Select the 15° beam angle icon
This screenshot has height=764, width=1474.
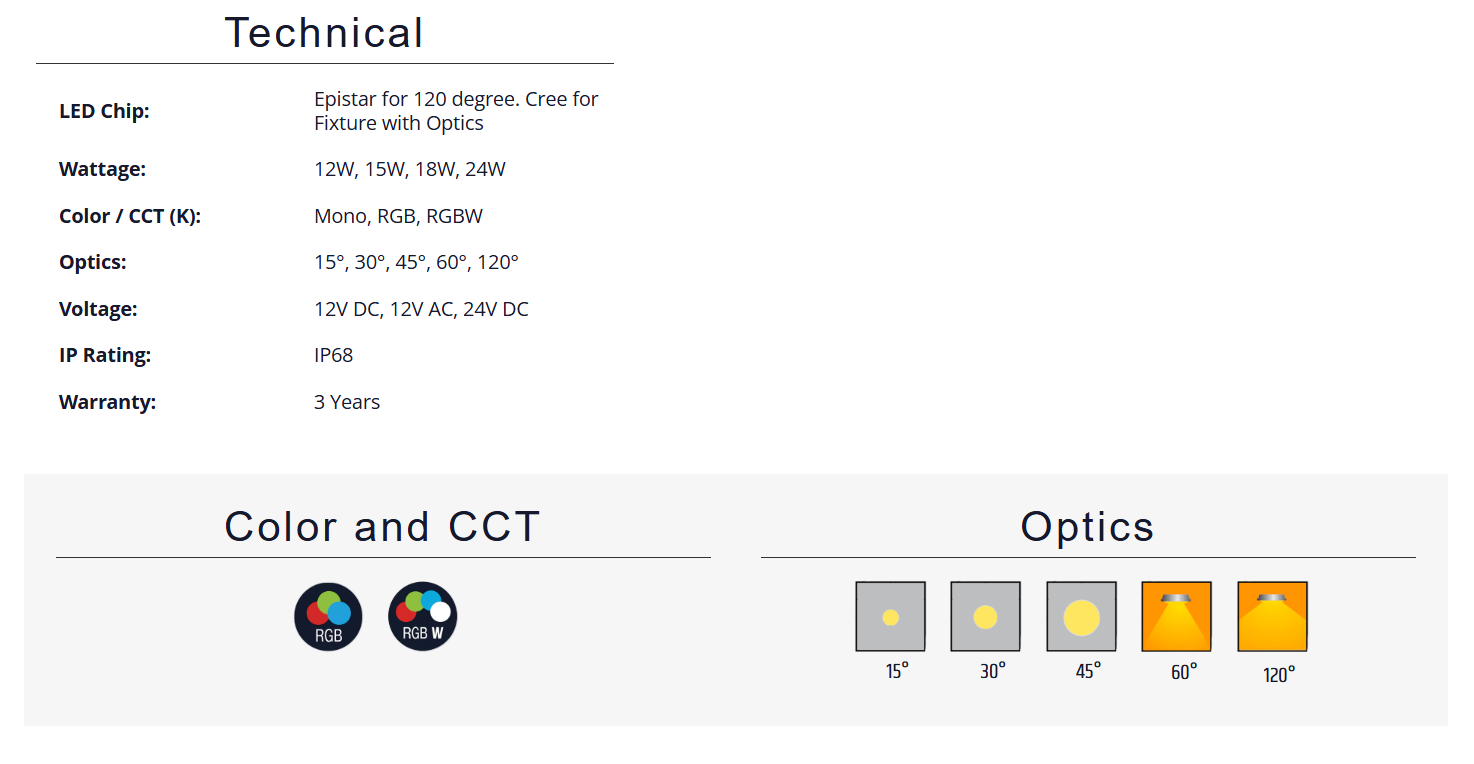click(x=890, y=617)
